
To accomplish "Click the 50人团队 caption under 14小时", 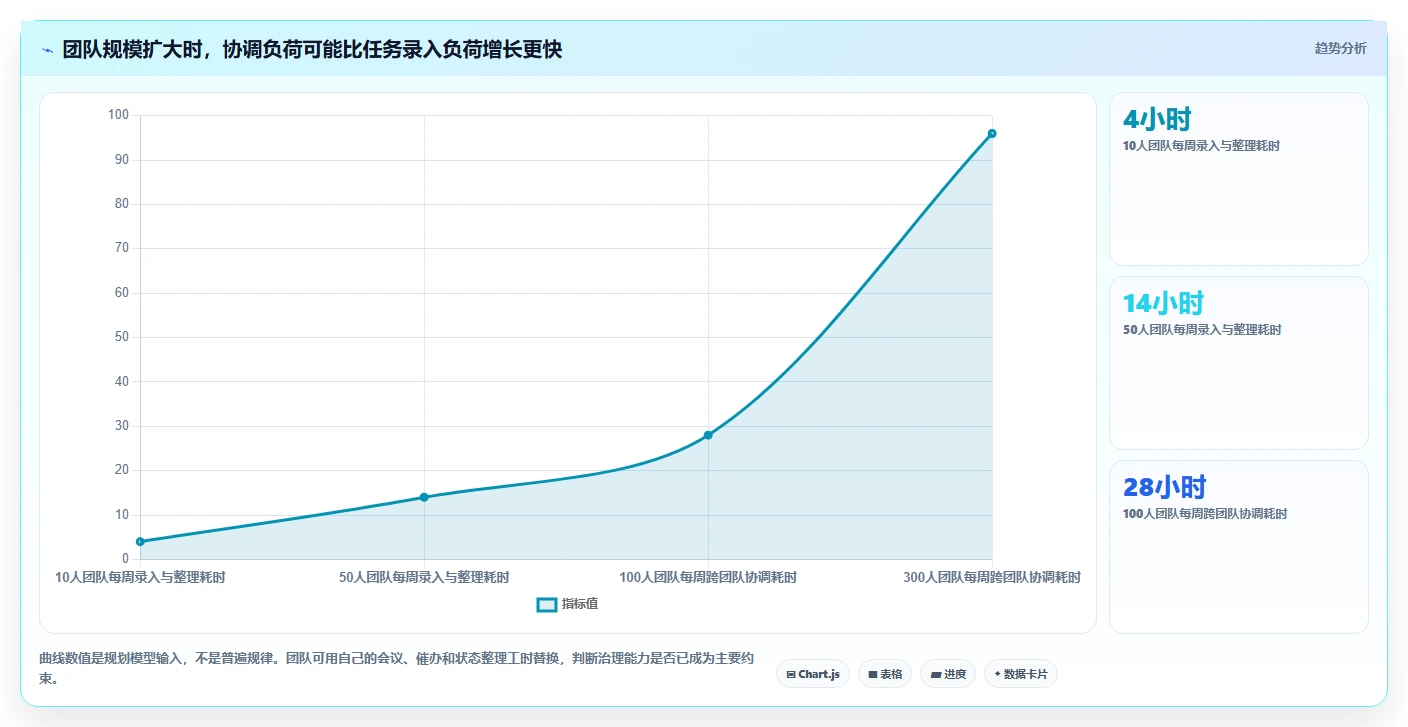I will (x=1202, y=329).
